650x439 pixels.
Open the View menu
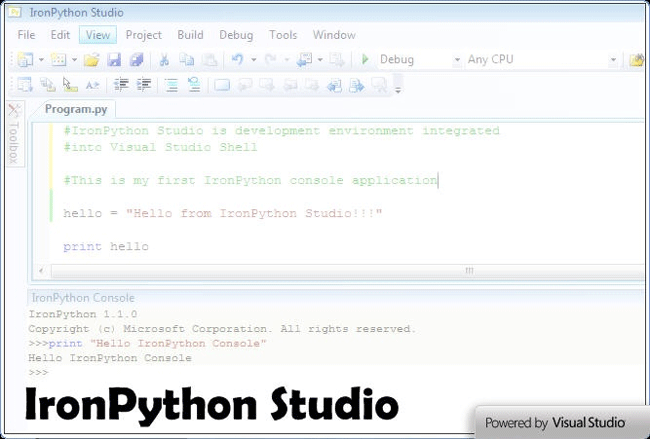click(x=98, y=35)
